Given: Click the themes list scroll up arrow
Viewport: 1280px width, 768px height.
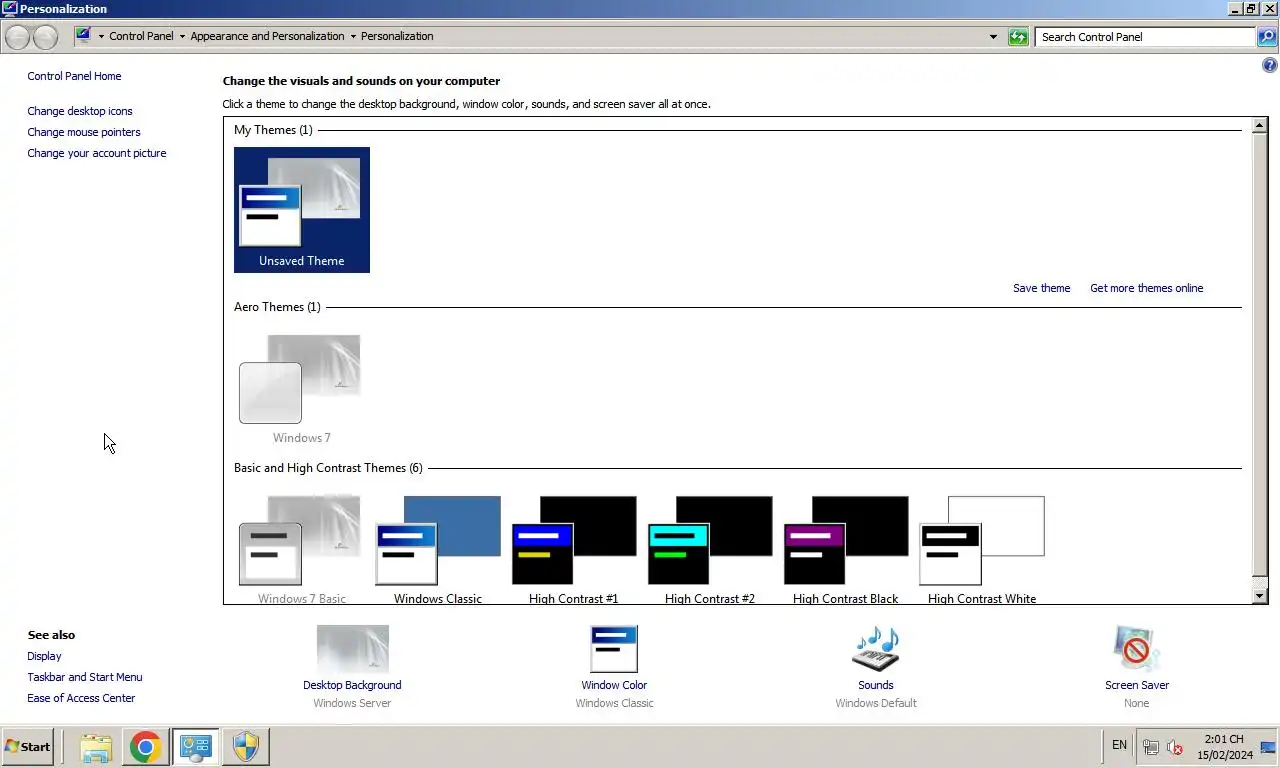Looking at the screenshot, I should click(x=1260, y=126).
